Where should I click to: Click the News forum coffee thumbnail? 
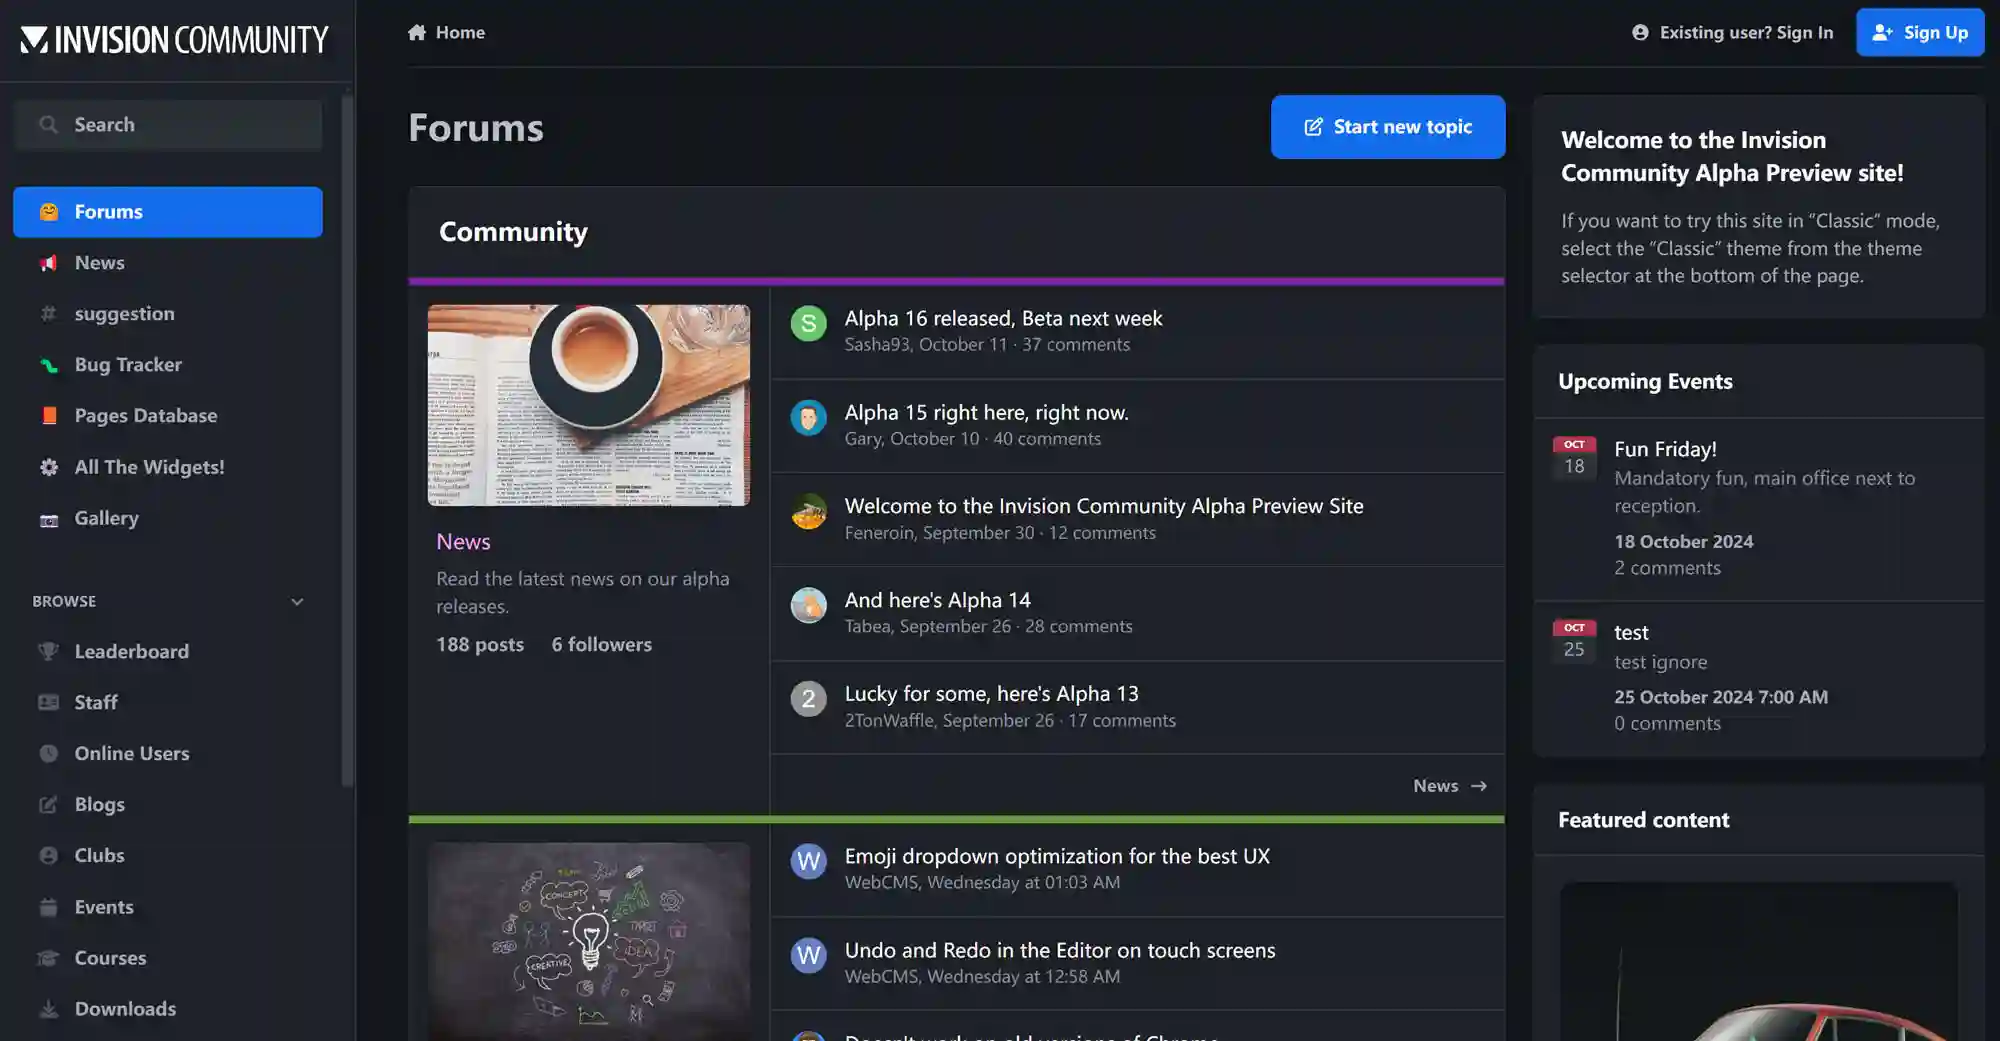click(x=588, y=405)
